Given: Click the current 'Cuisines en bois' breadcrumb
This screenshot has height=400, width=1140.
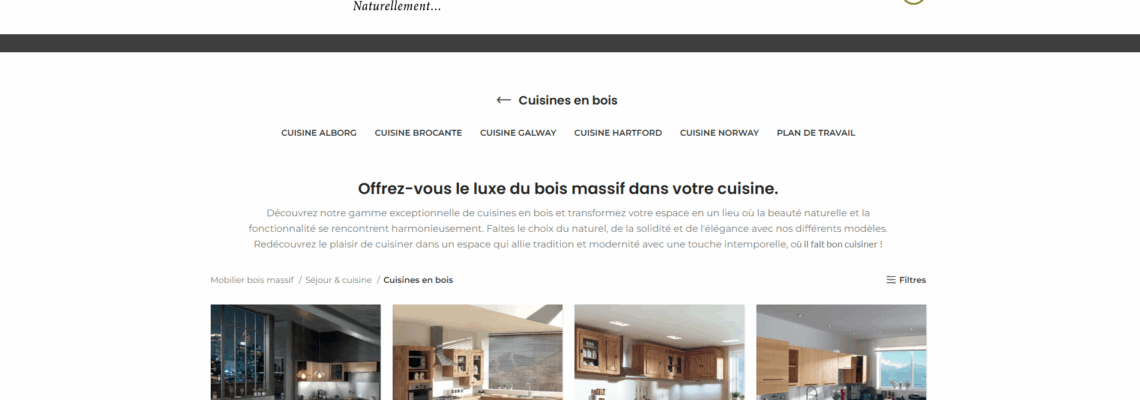Looking at the screenshot, I should (x=418, y=280).
